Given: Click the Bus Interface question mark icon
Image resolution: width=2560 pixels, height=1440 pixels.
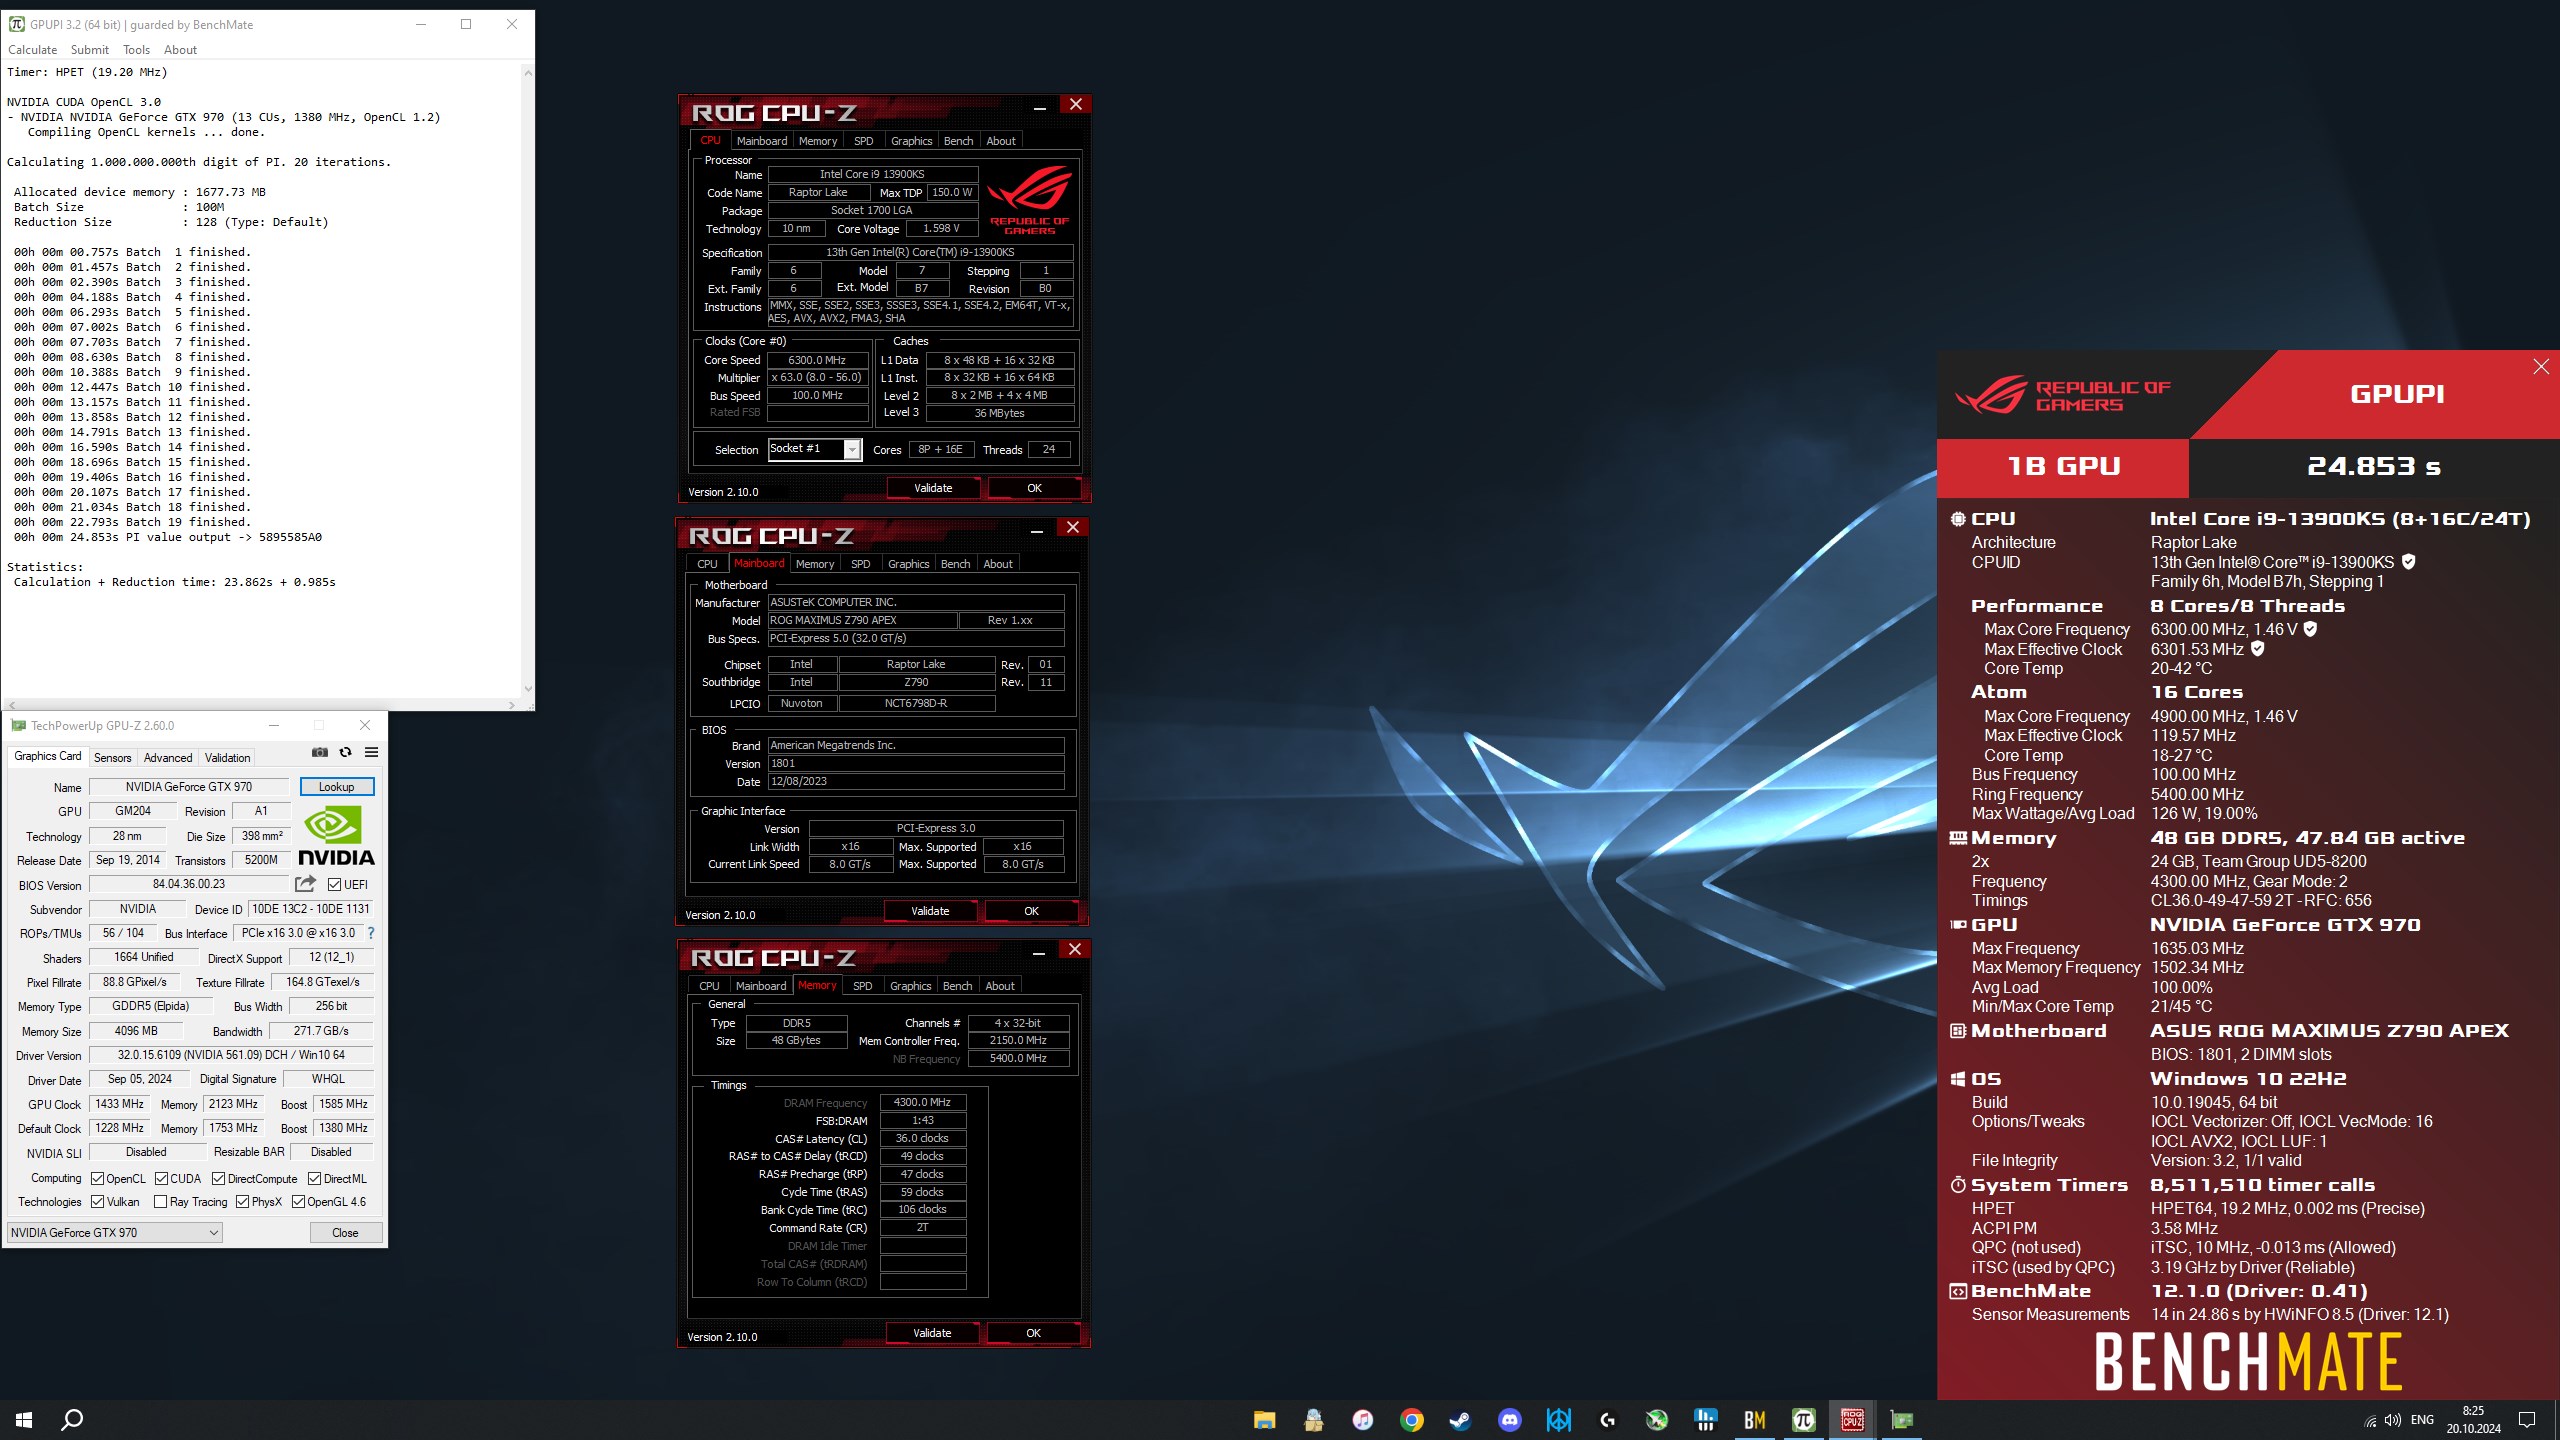Looking at the screenshot, I should [x=371, y=933].
